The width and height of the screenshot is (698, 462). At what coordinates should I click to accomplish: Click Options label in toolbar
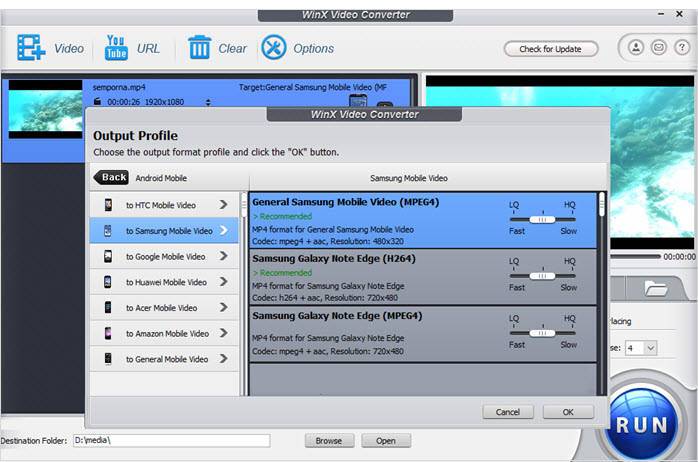[313, 49]
